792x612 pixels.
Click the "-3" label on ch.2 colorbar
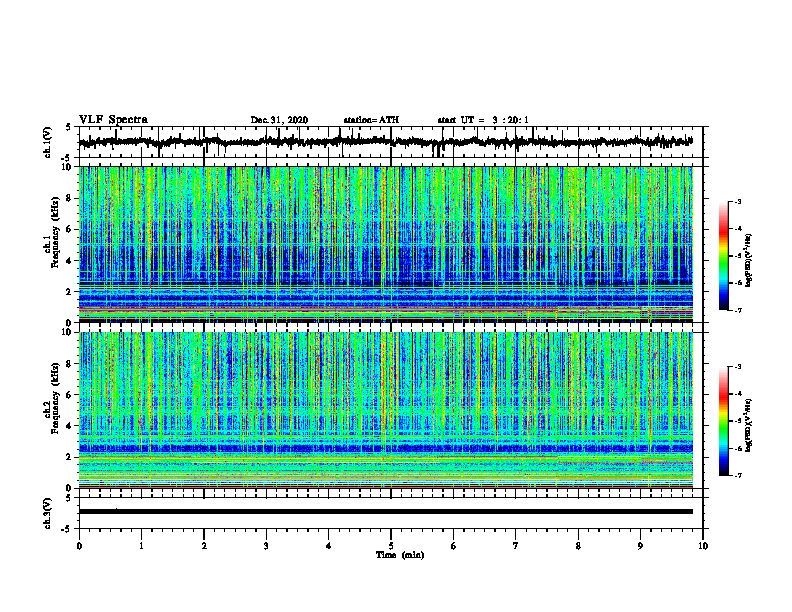click(738, 367)
